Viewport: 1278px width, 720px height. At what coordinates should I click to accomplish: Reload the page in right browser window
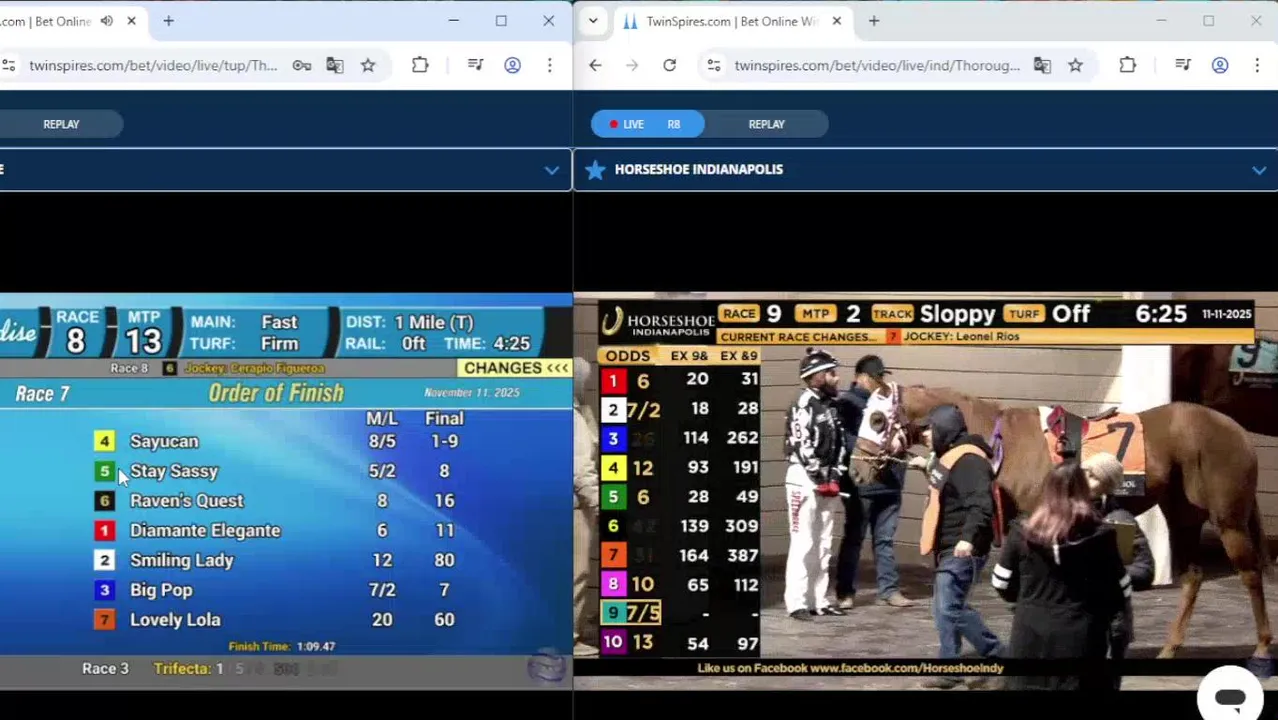[669, 66]
